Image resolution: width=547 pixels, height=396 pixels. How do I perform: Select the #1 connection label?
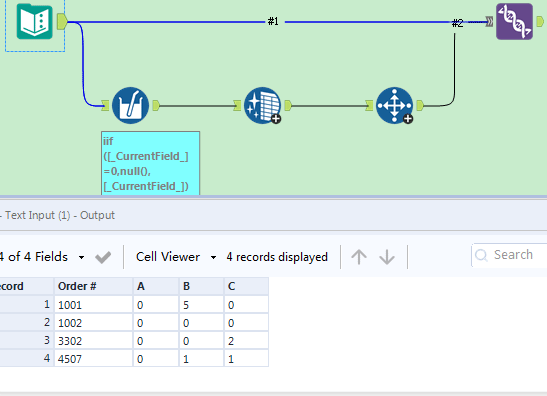(x=273, y=21)
